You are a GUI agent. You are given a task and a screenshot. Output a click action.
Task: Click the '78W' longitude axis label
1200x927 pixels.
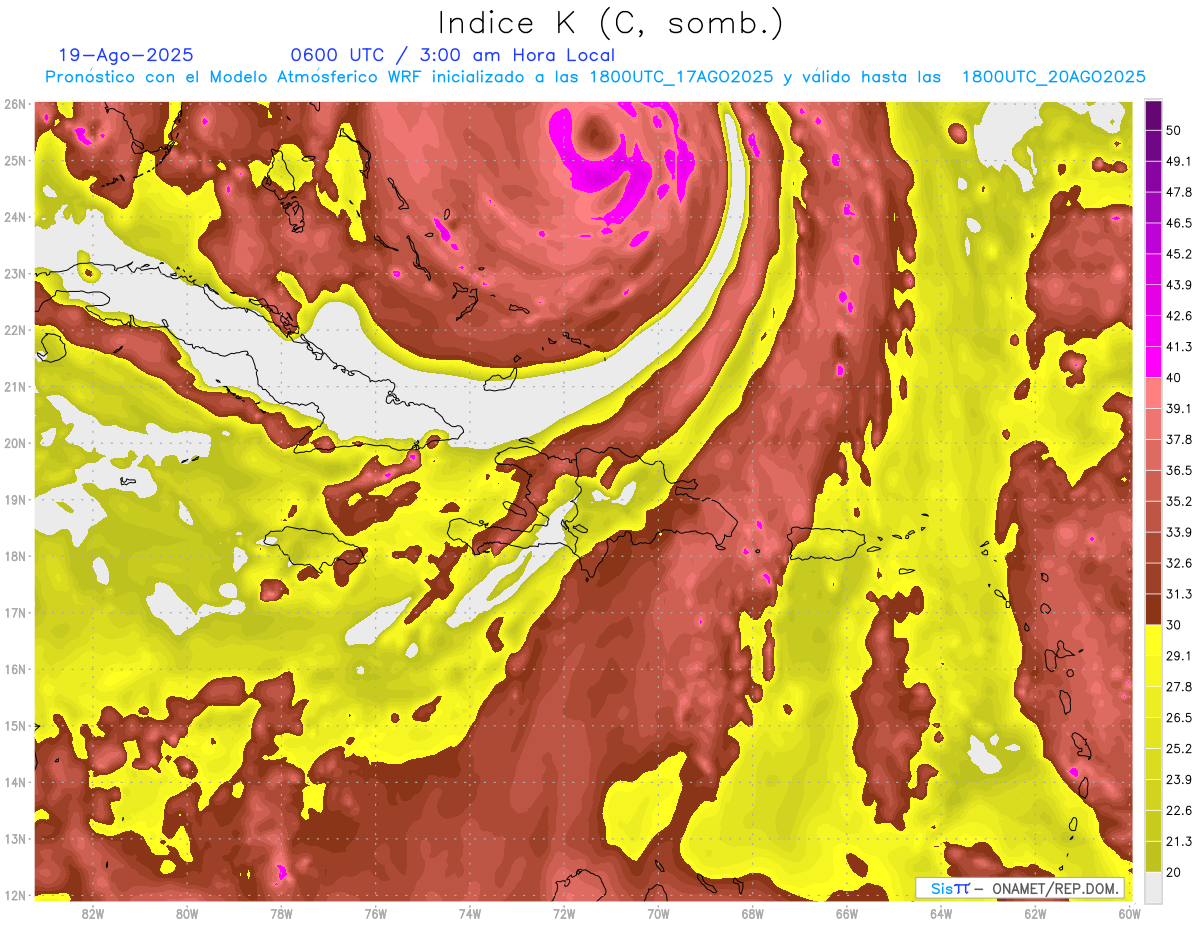pos(281,913)
